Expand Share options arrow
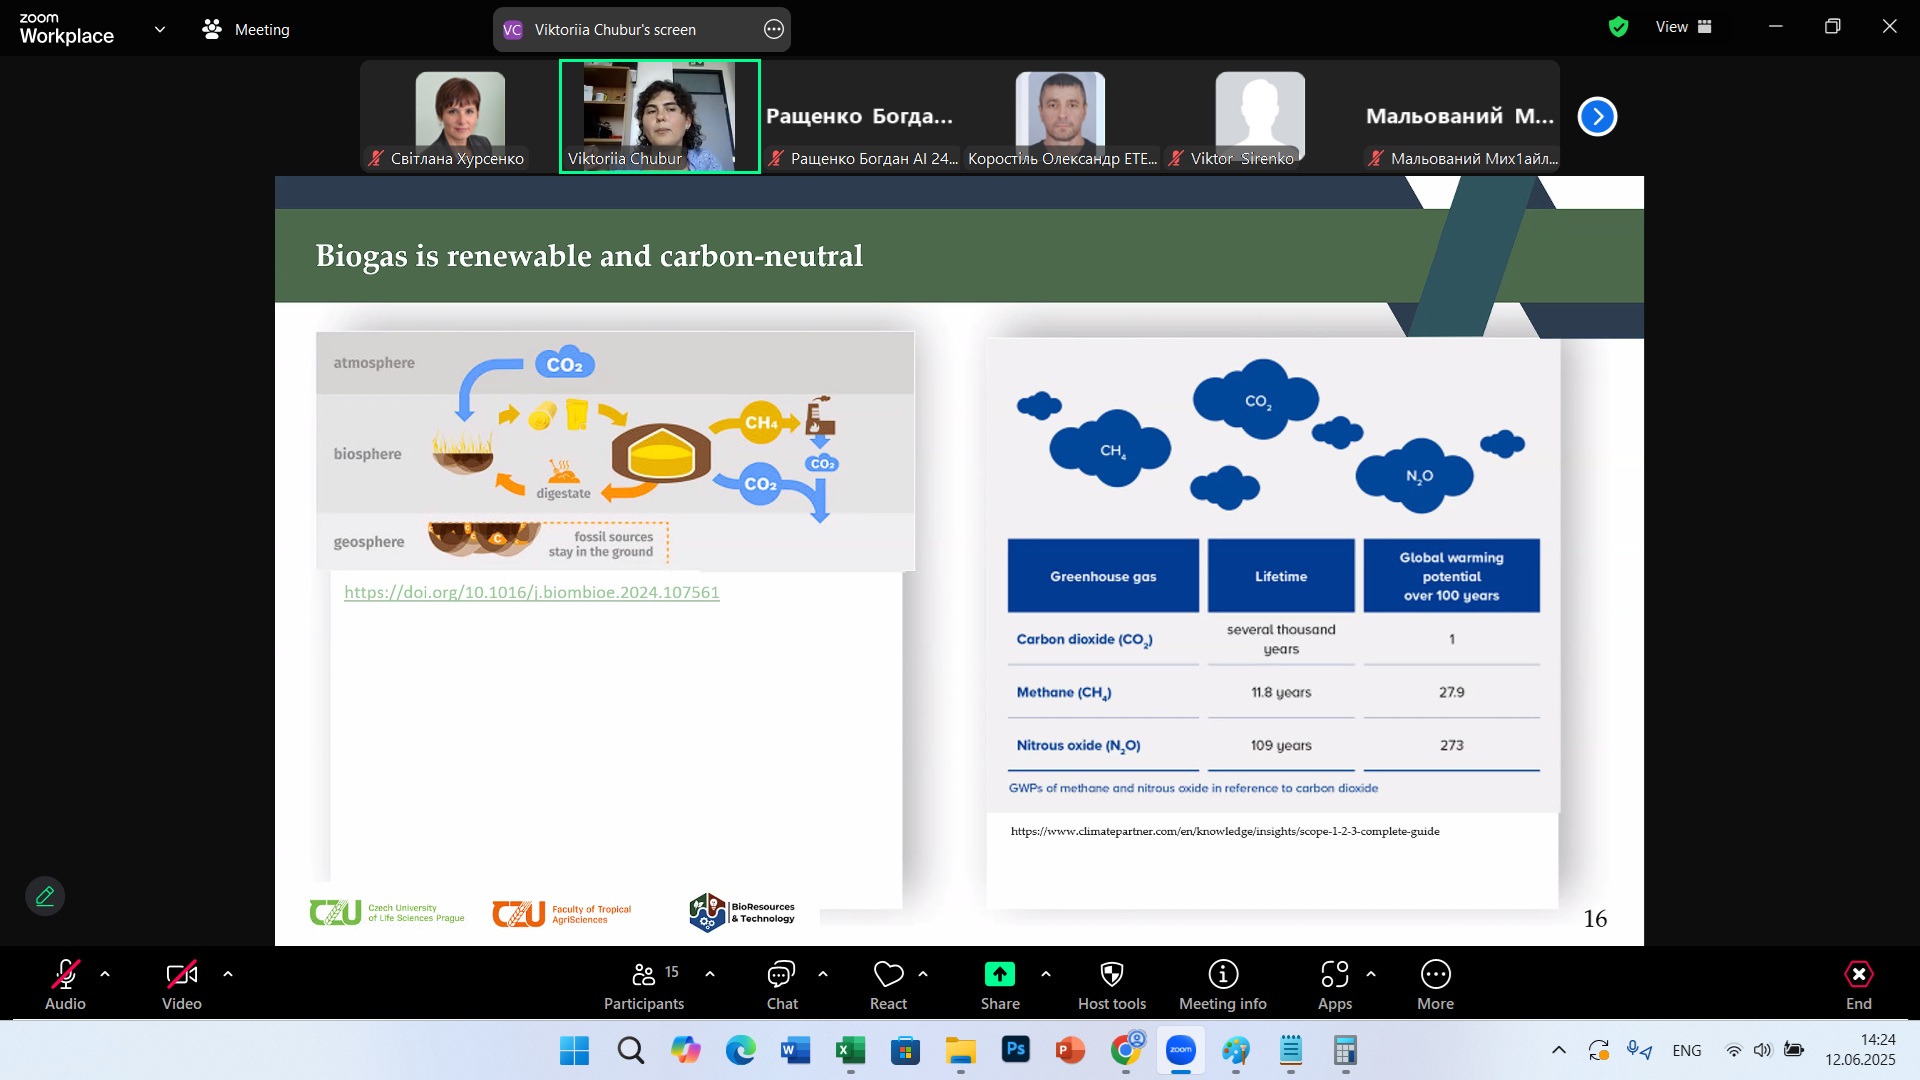The height and width of the screenshot is (1080, 1920). coord(1046,974)
